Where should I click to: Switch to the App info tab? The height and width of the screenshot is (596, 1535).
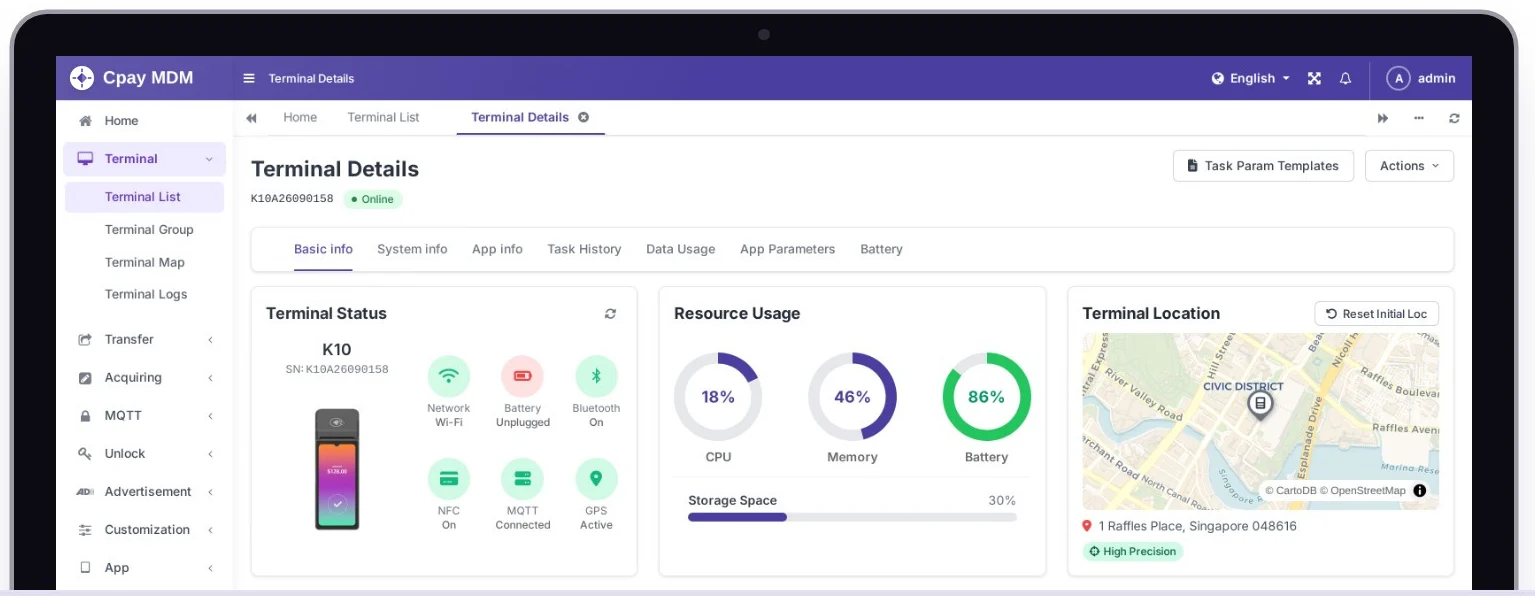click(497, 249)
